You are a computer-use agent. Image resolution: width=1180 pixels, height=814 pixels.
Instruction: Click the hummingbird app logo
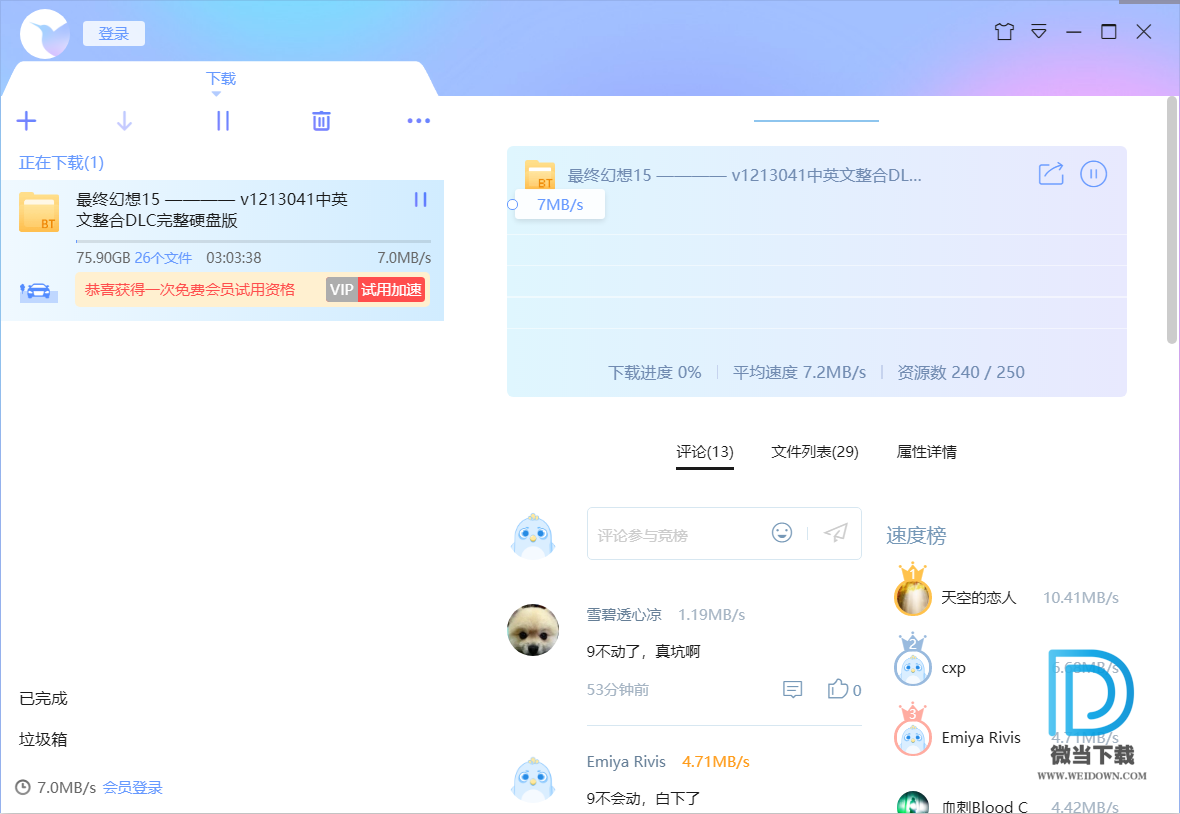click(45, 34)
